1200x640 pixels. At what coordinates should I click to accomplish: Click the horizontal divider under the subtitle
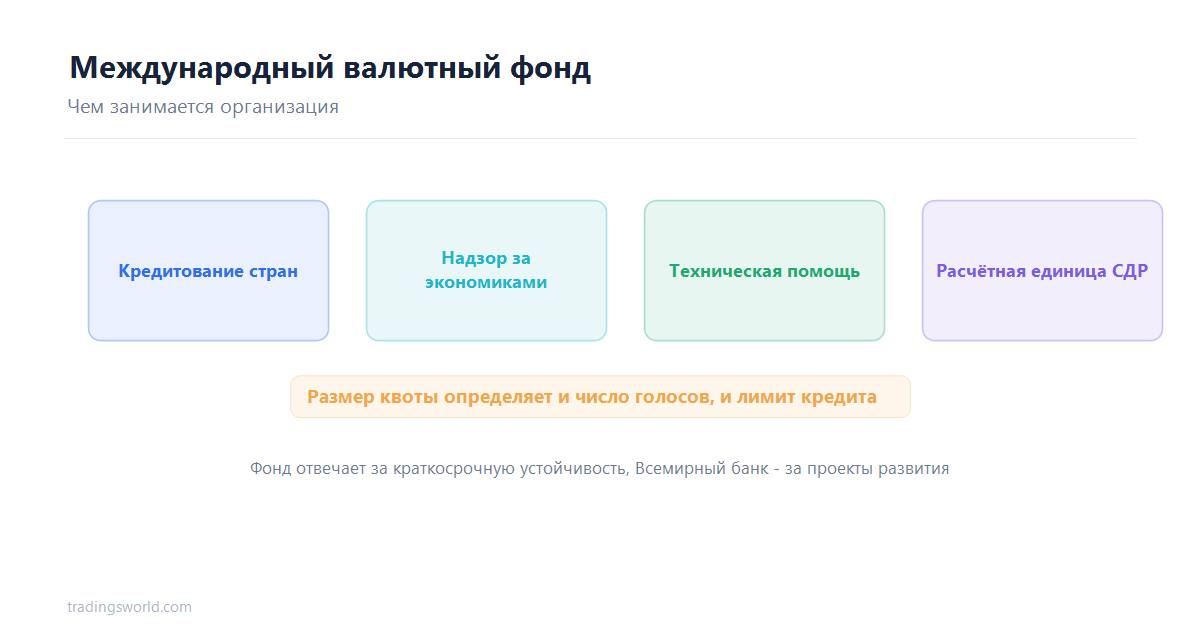600,138
